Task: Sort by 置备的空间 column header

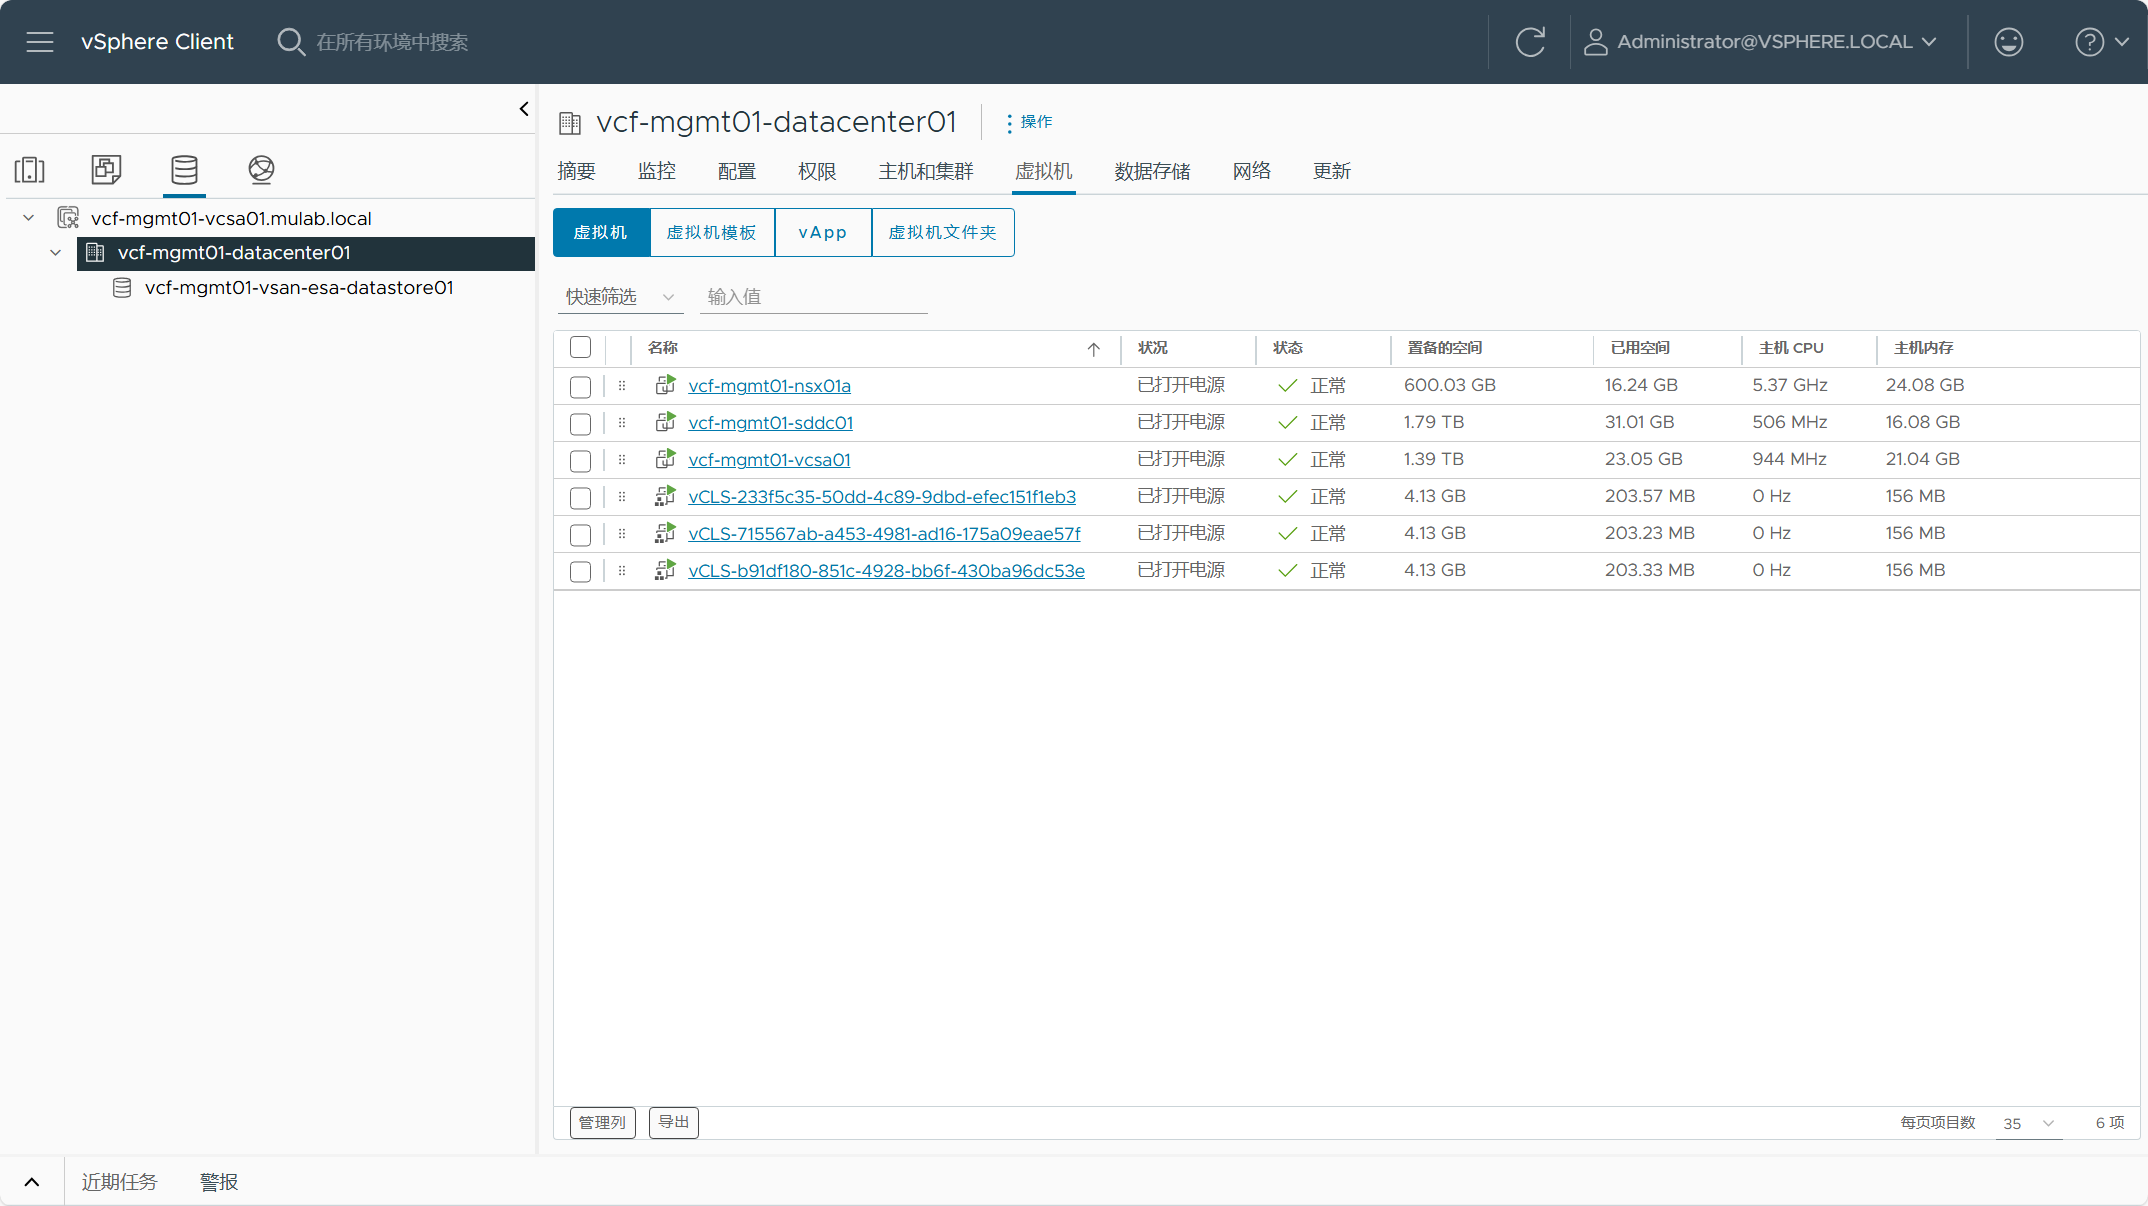Action: [1445, 348]
